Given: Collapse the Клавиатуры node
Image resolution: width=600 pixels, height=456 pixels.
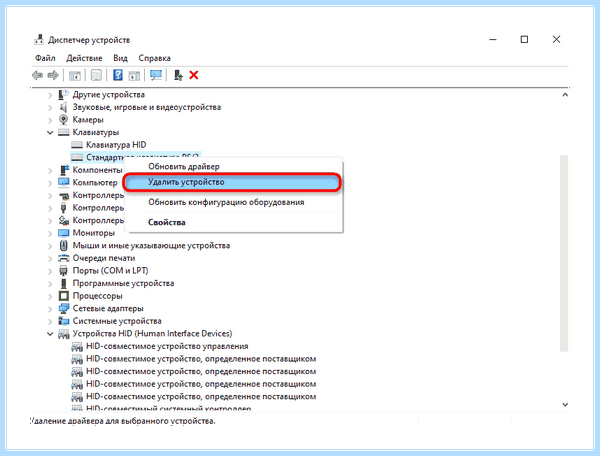Looking at the screenshot, I should 50,132.
